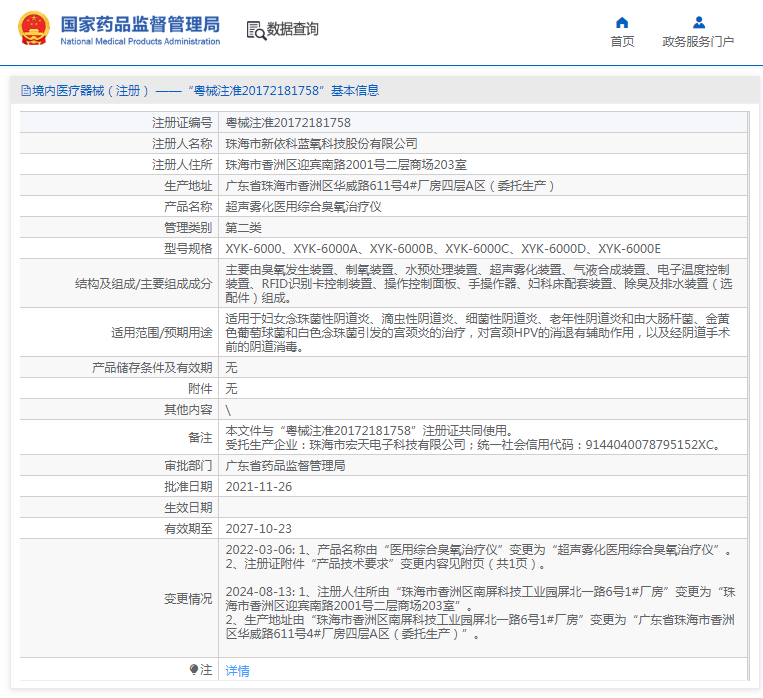This screenshot has height=698, width=763.
Task: Select expiry date 2027-10-23
Action: [x=258, y=529]
